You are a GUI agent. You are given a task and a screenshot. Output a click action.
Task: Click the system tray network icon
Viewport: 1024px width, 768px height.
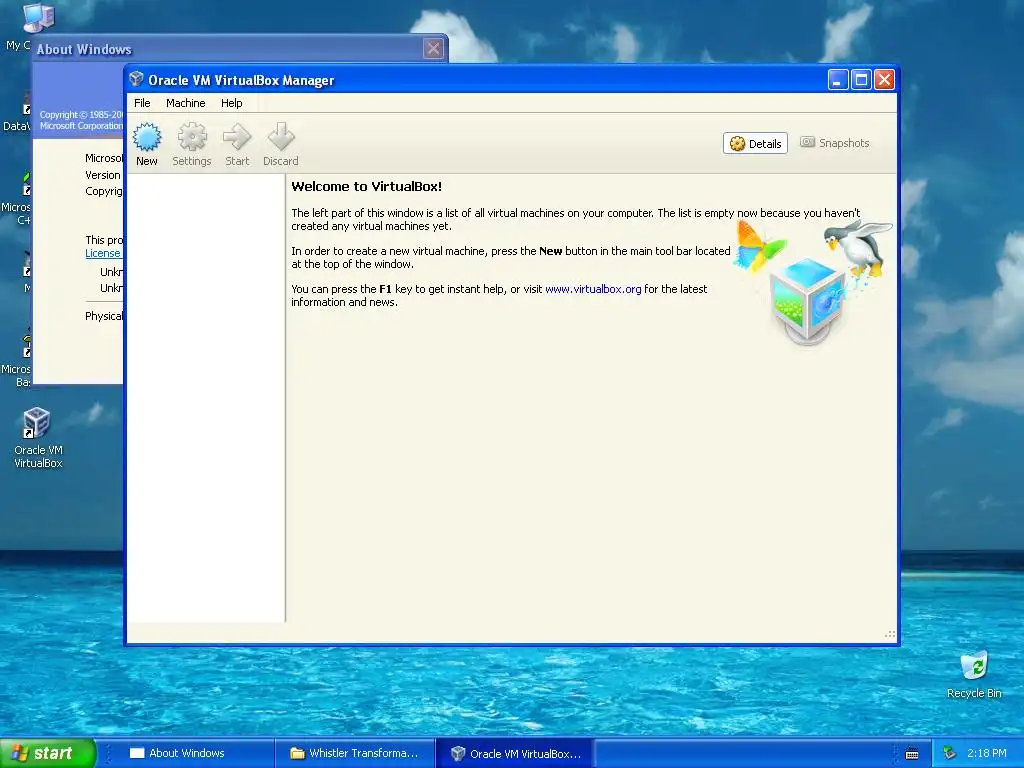tap(950, 753)
